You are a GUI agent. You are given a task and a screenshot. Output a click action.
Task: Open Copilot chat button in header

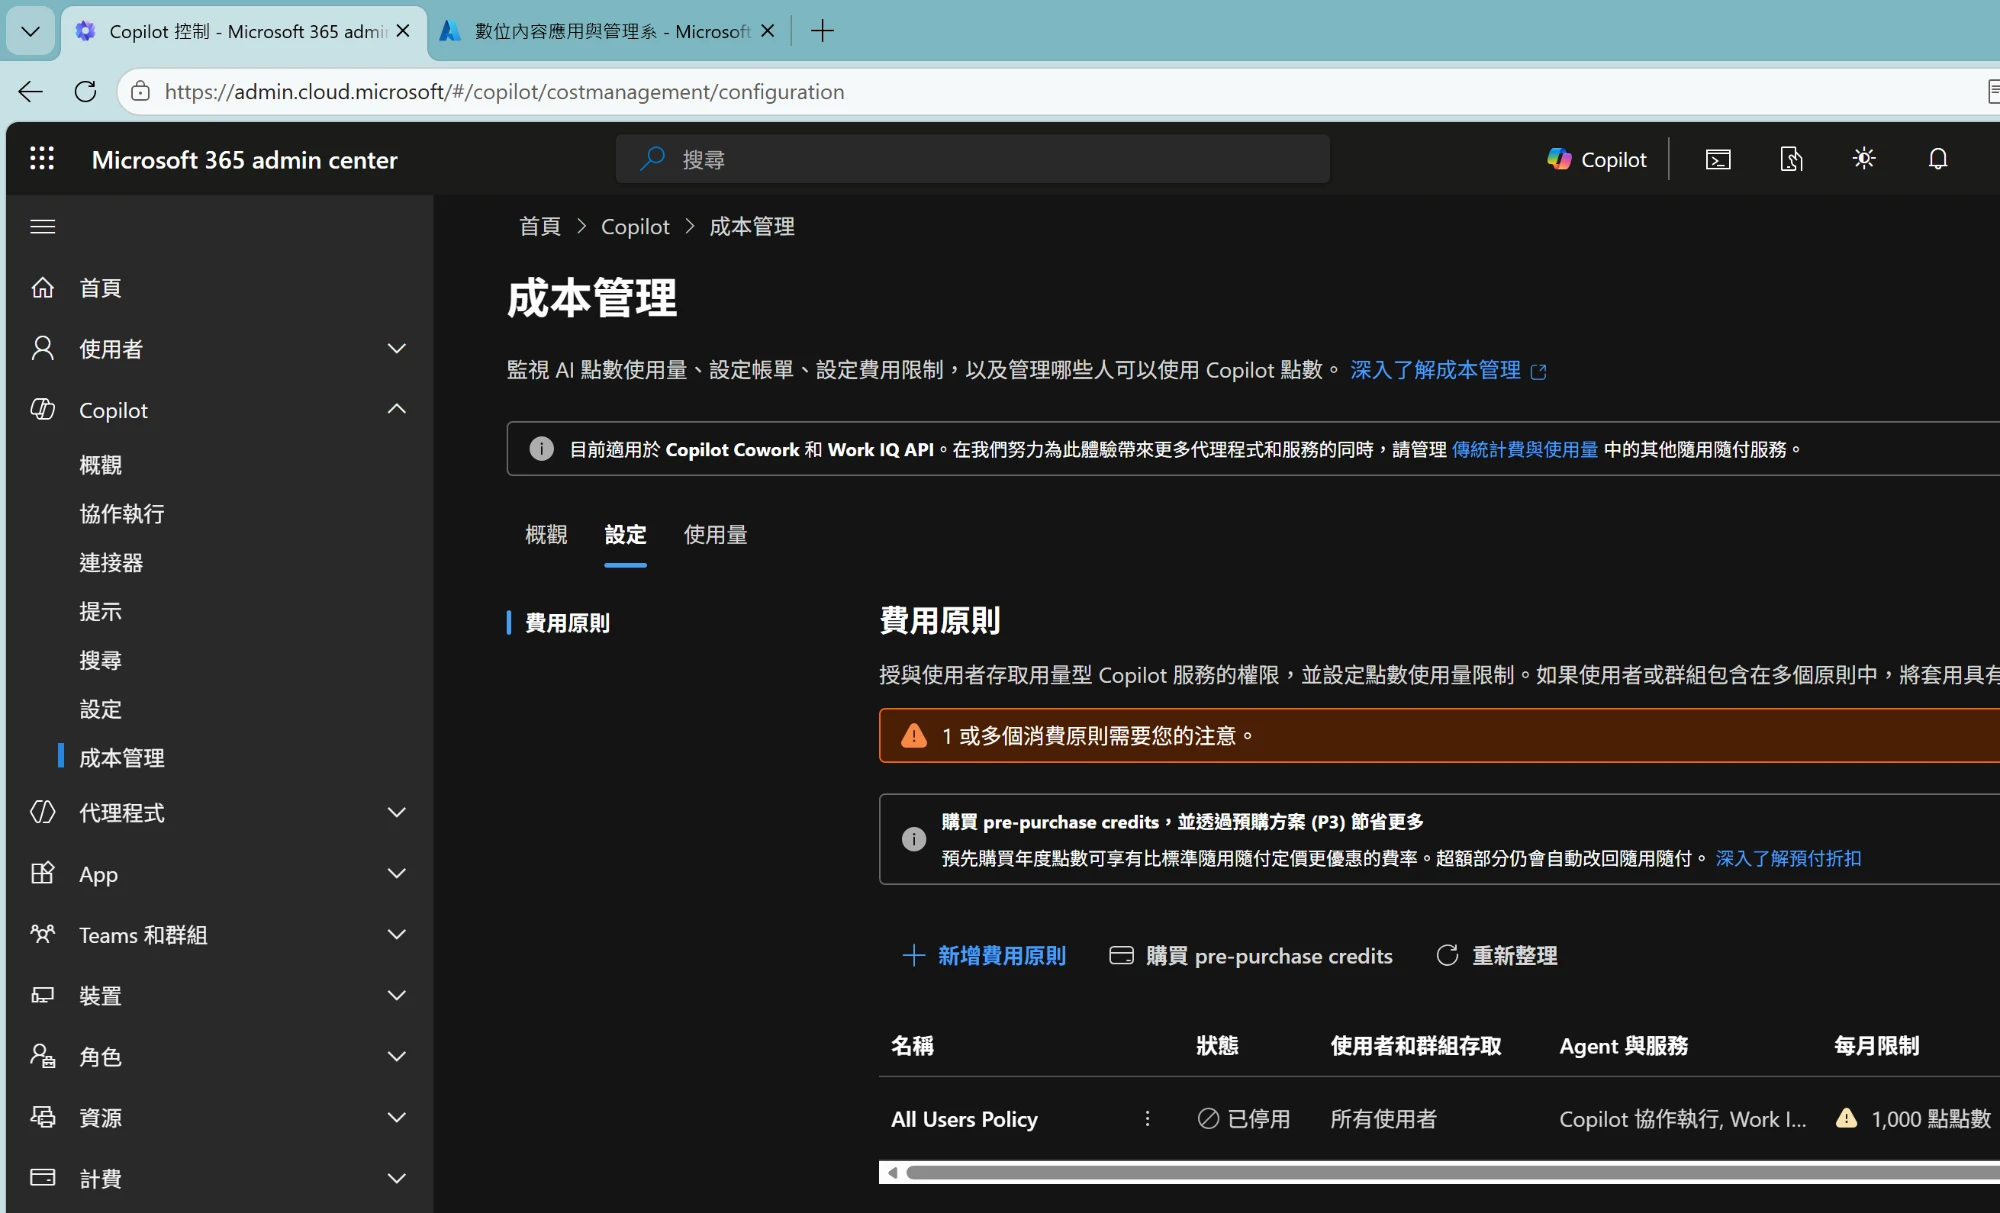click(x=1596, y=159)
